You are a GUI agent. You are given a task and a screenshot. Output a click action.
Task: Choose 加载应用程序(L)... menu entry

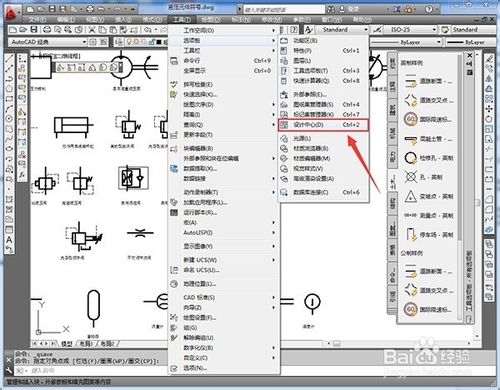(224, 202)
